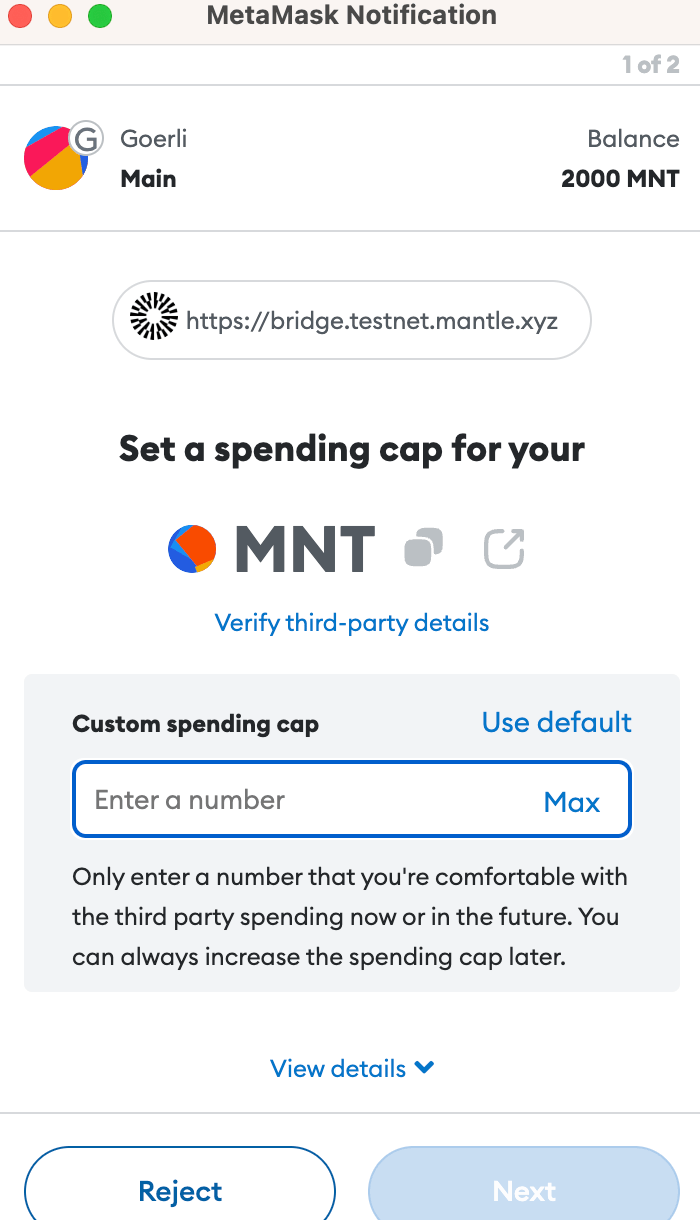Click the 1 of 2 request counter
The width and height of the screenshot is (700, 1220).
pyautogui.click(x=650, y=65)
